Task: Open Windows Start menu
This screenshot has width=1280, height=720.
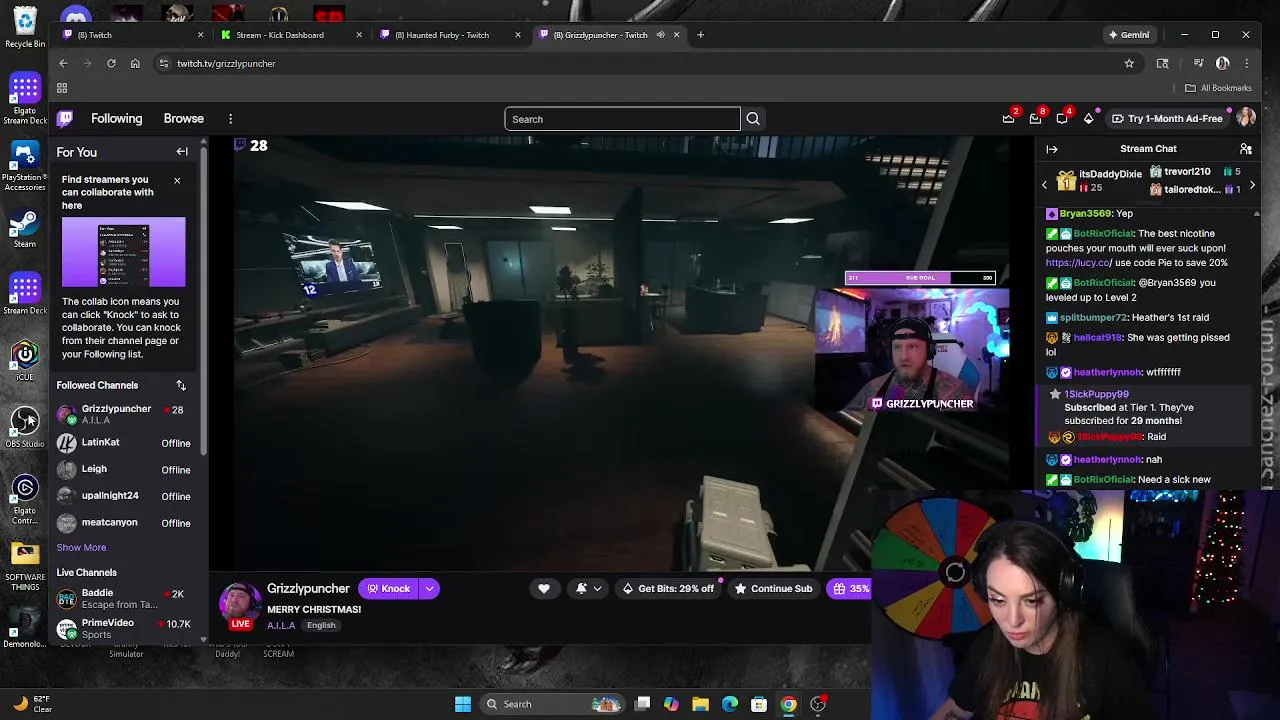Action: tap(463, 704)
